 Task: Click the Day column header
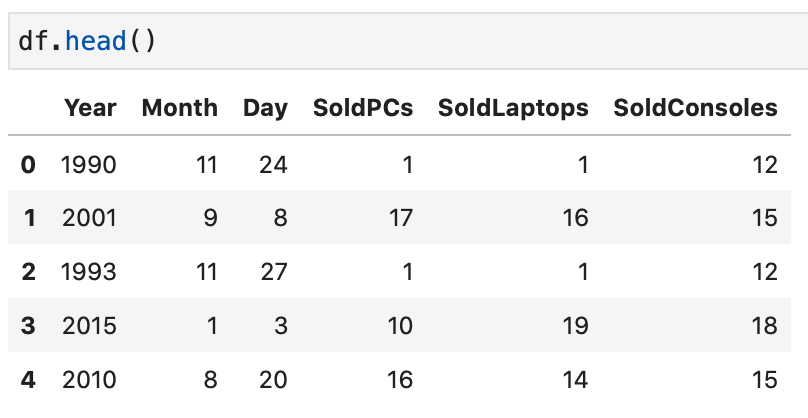(x=265, y=109)
